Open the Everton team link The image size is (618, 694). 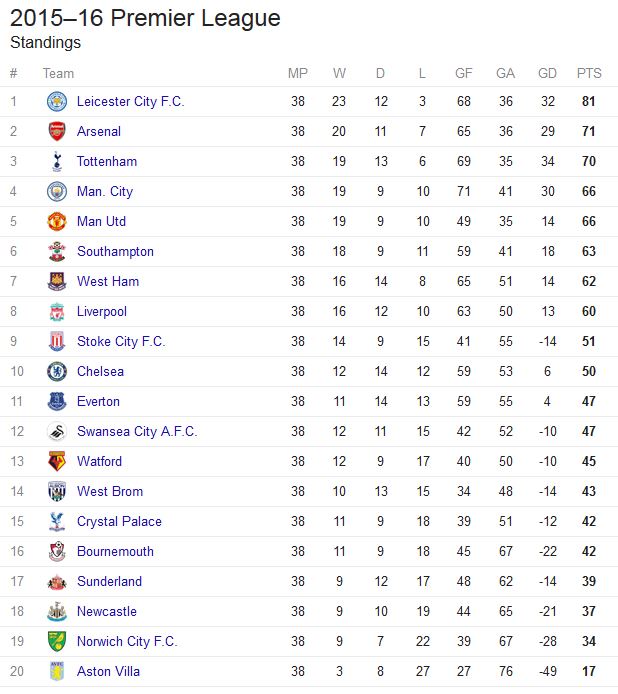click(x=98, y=401)
